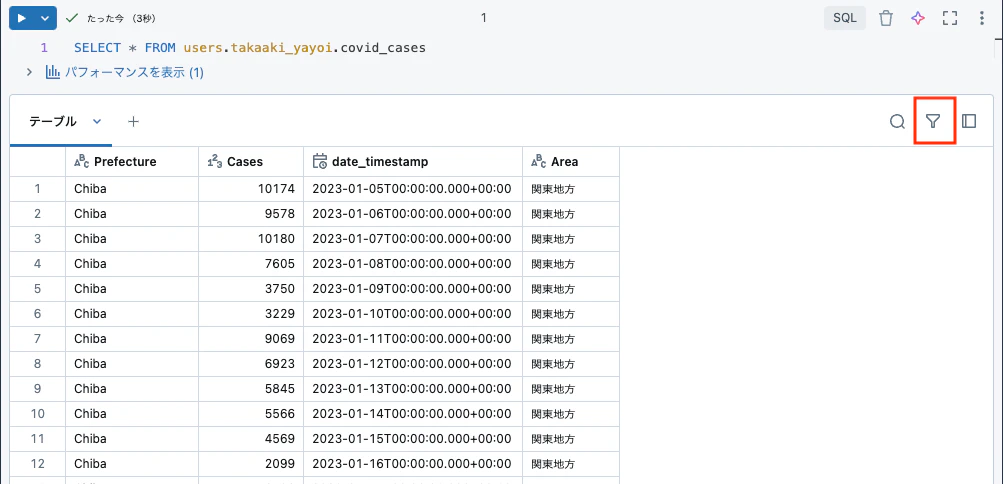Toggle the side panel icon
Image resolution: width=1004 pixels, height=484 pixels.
click(969, 121)
